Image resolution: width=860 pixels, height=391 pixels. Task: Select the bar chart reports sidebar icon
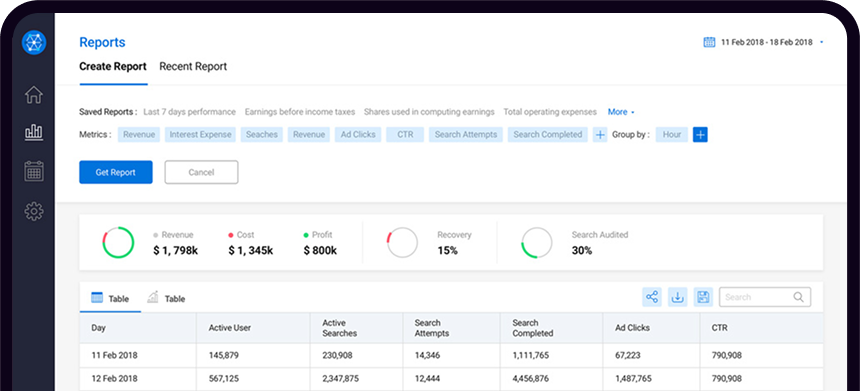click(33, 132)
